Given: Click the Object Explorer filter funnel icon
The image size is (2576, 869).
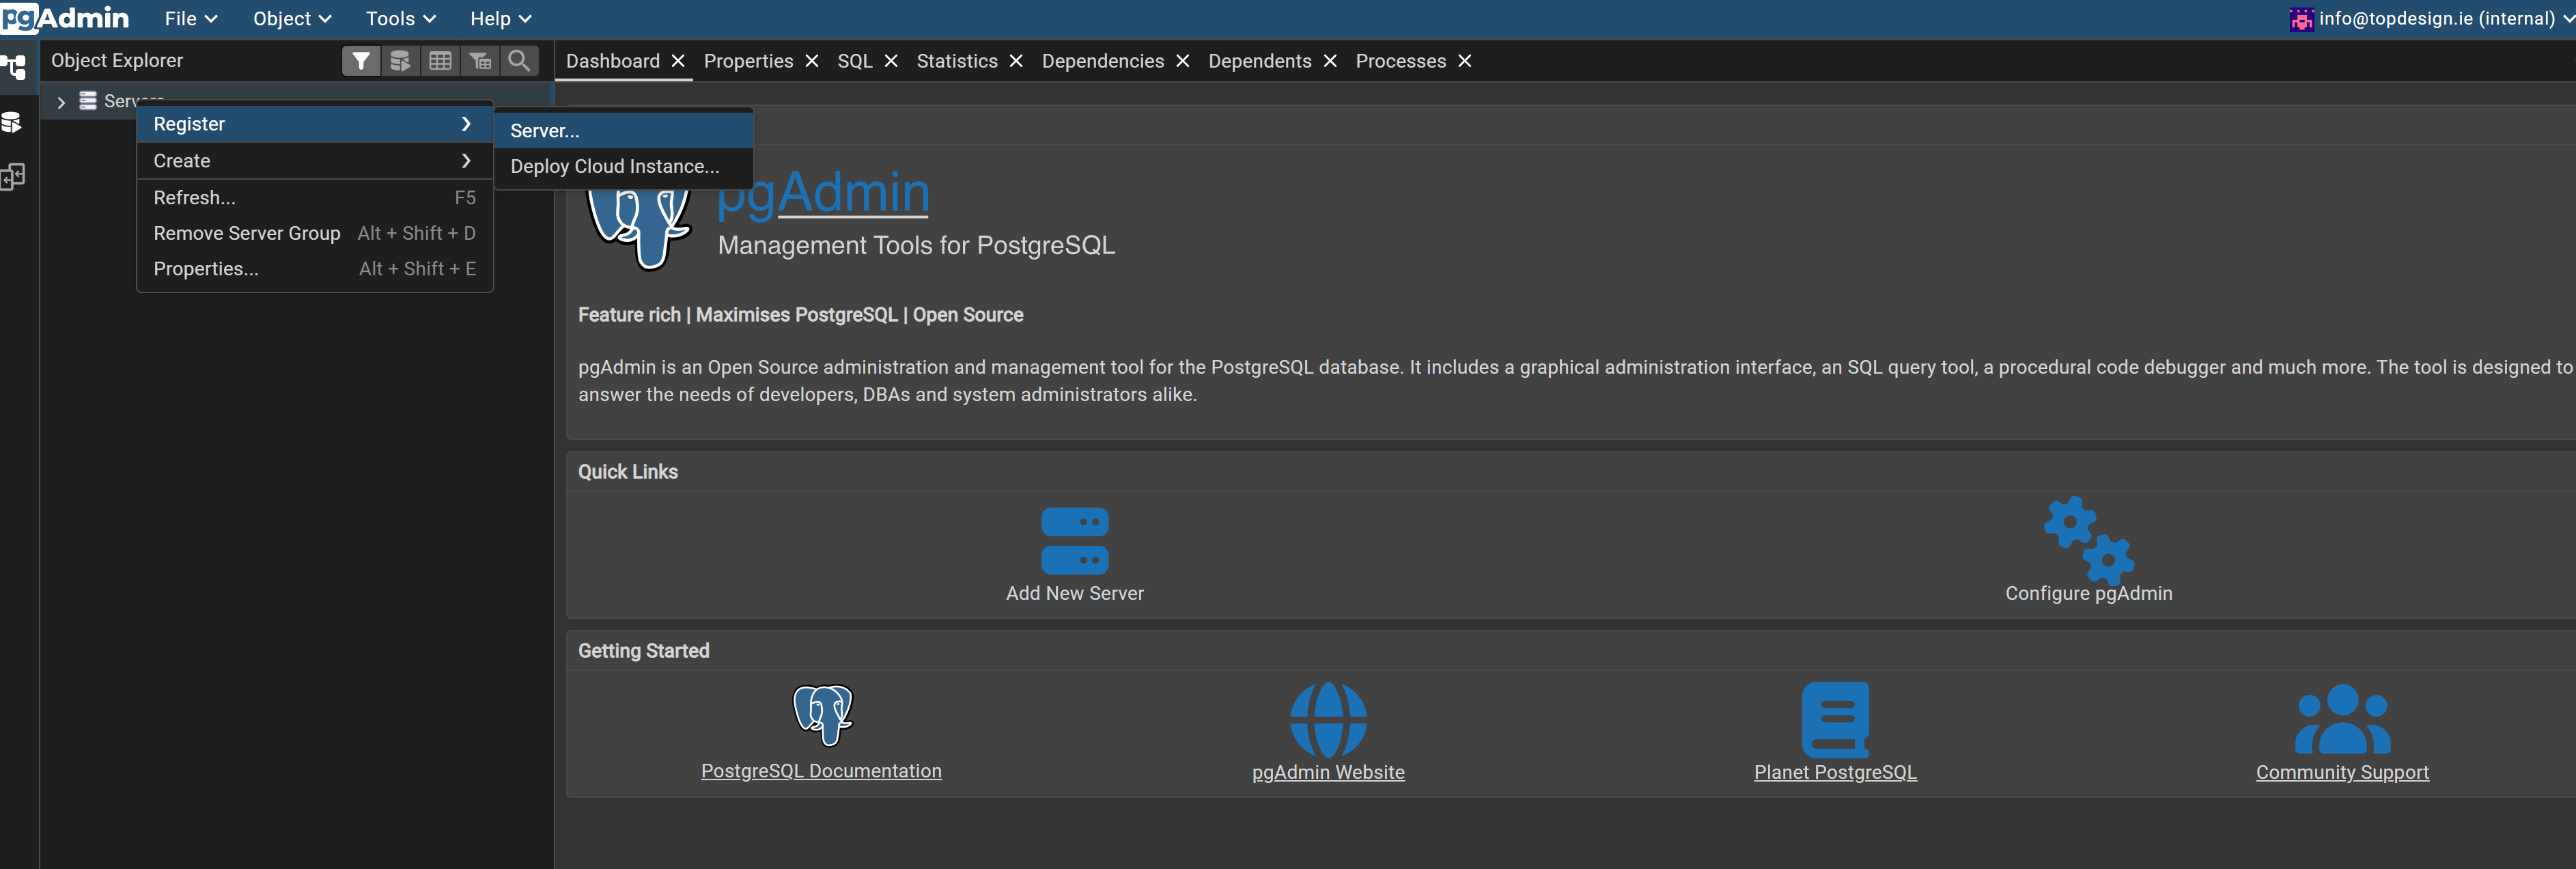Looking at the screenshot, I should tap(361, 61).
